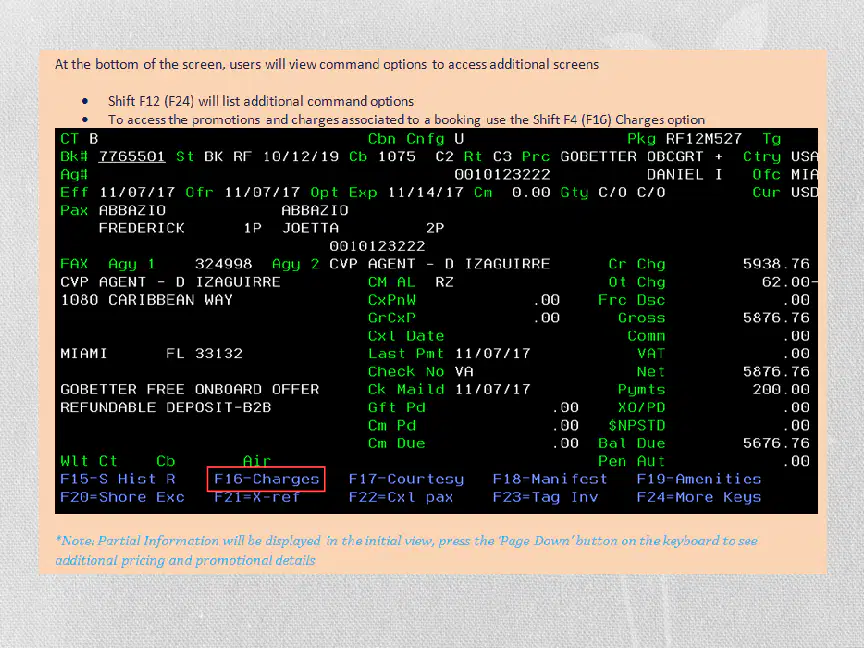
Task: Select the F19-Amenities command
Action: point(699,479)
